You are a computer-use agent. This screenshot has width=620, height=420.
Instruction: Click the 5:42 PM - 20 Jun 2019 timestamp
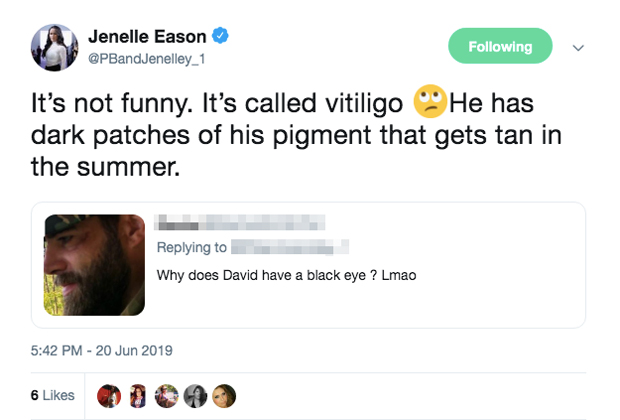click(102, 350)
